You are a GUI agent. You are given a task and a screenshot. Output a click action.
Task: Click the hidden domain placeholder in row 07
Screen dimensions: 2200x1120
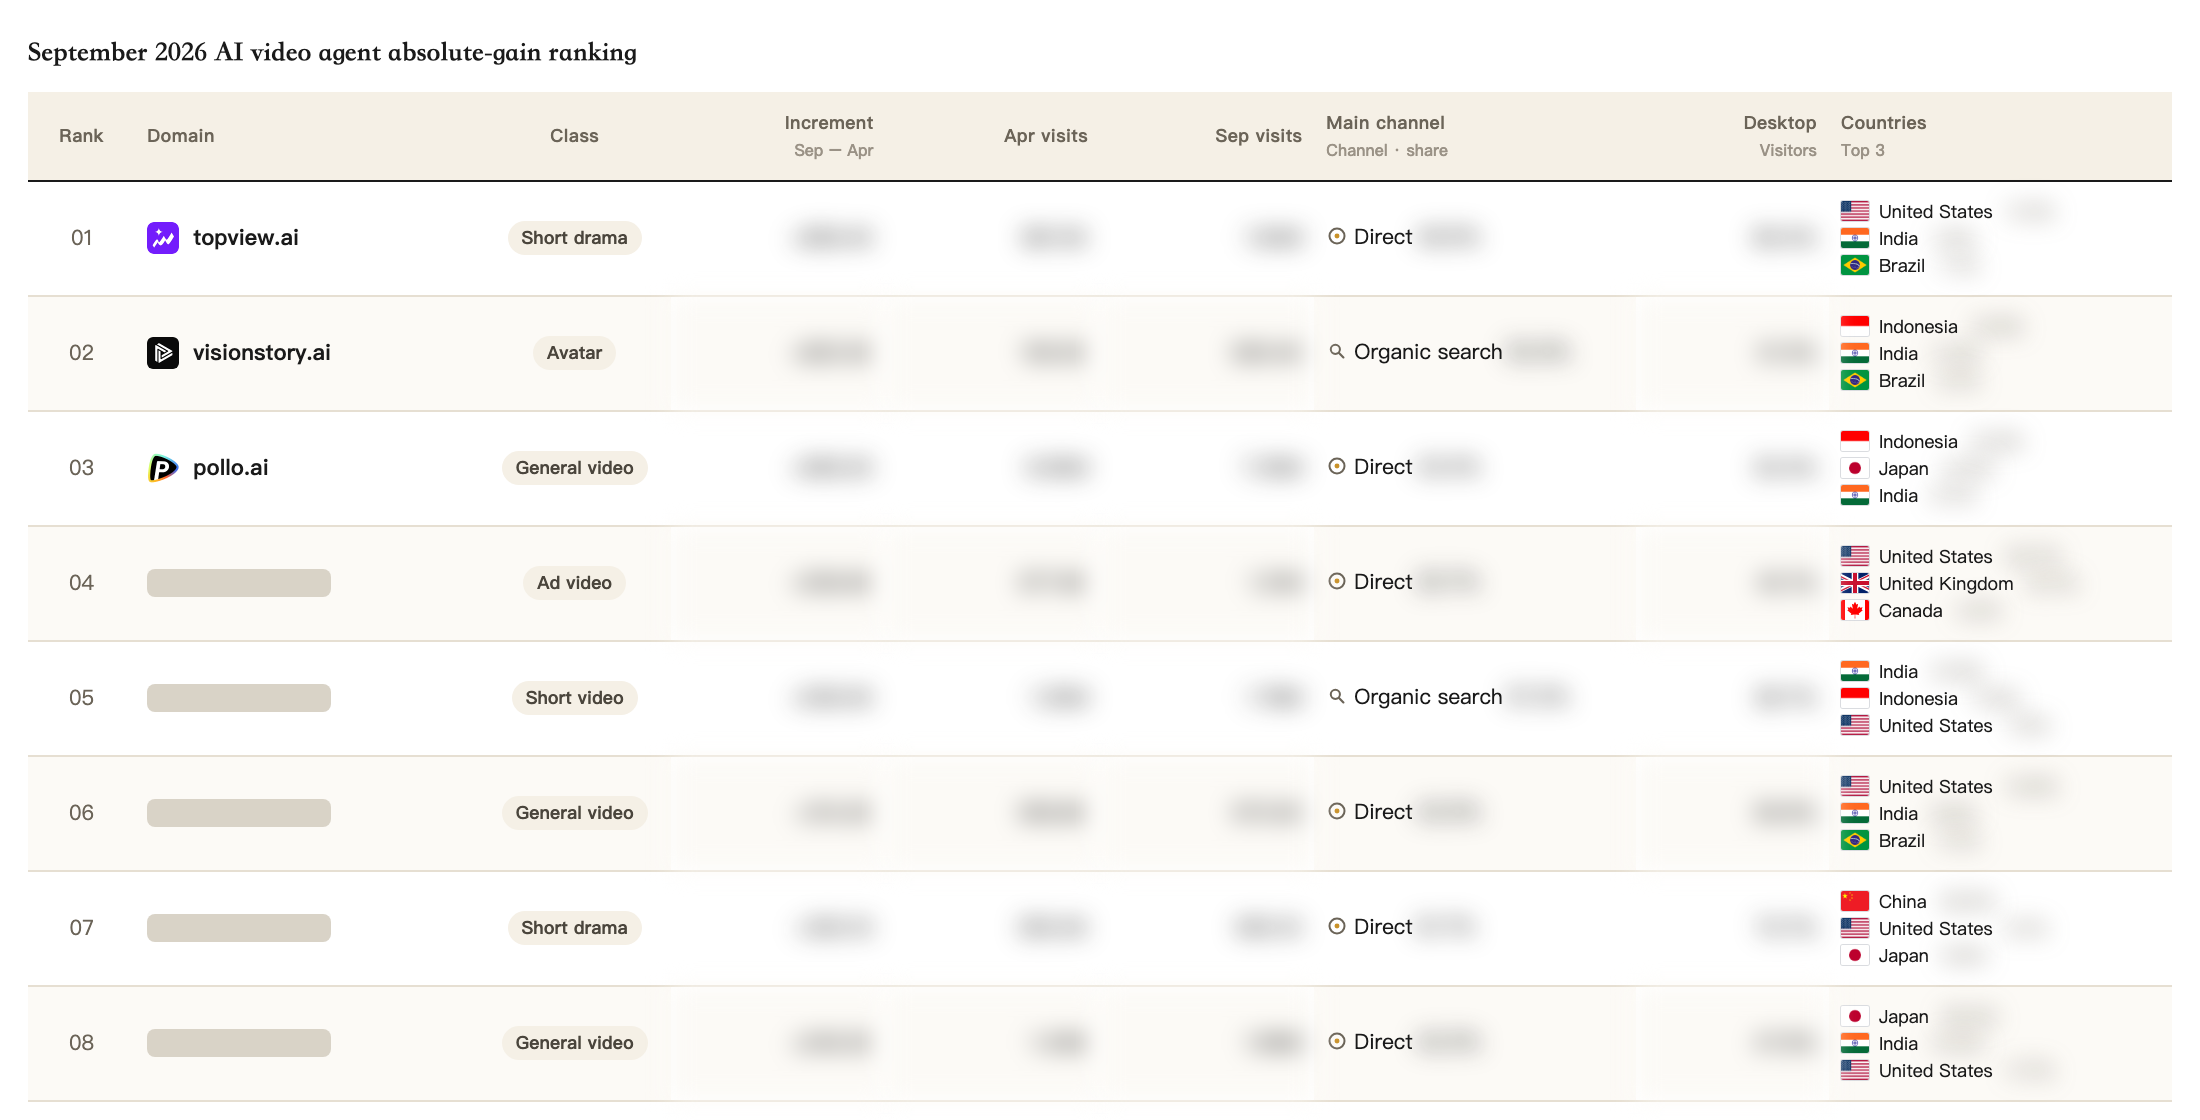coord(239,928)
